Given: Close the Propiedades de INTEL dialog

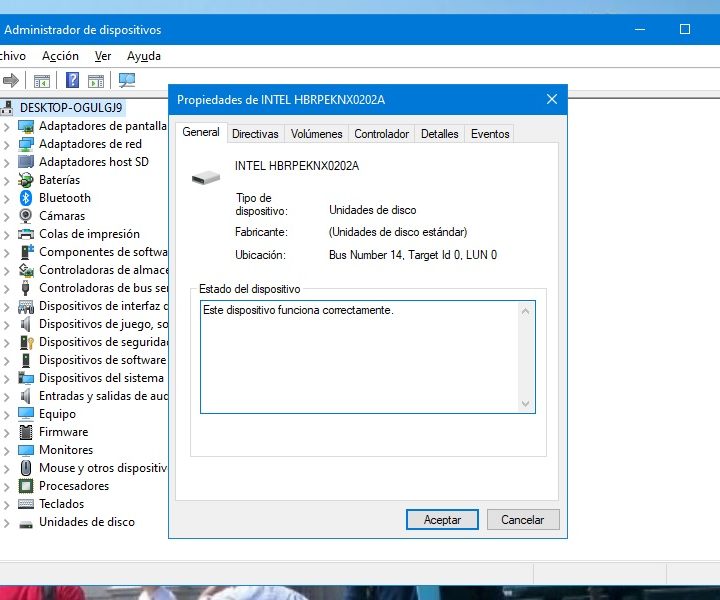Looking at the screenshot, I should (552, 99).
